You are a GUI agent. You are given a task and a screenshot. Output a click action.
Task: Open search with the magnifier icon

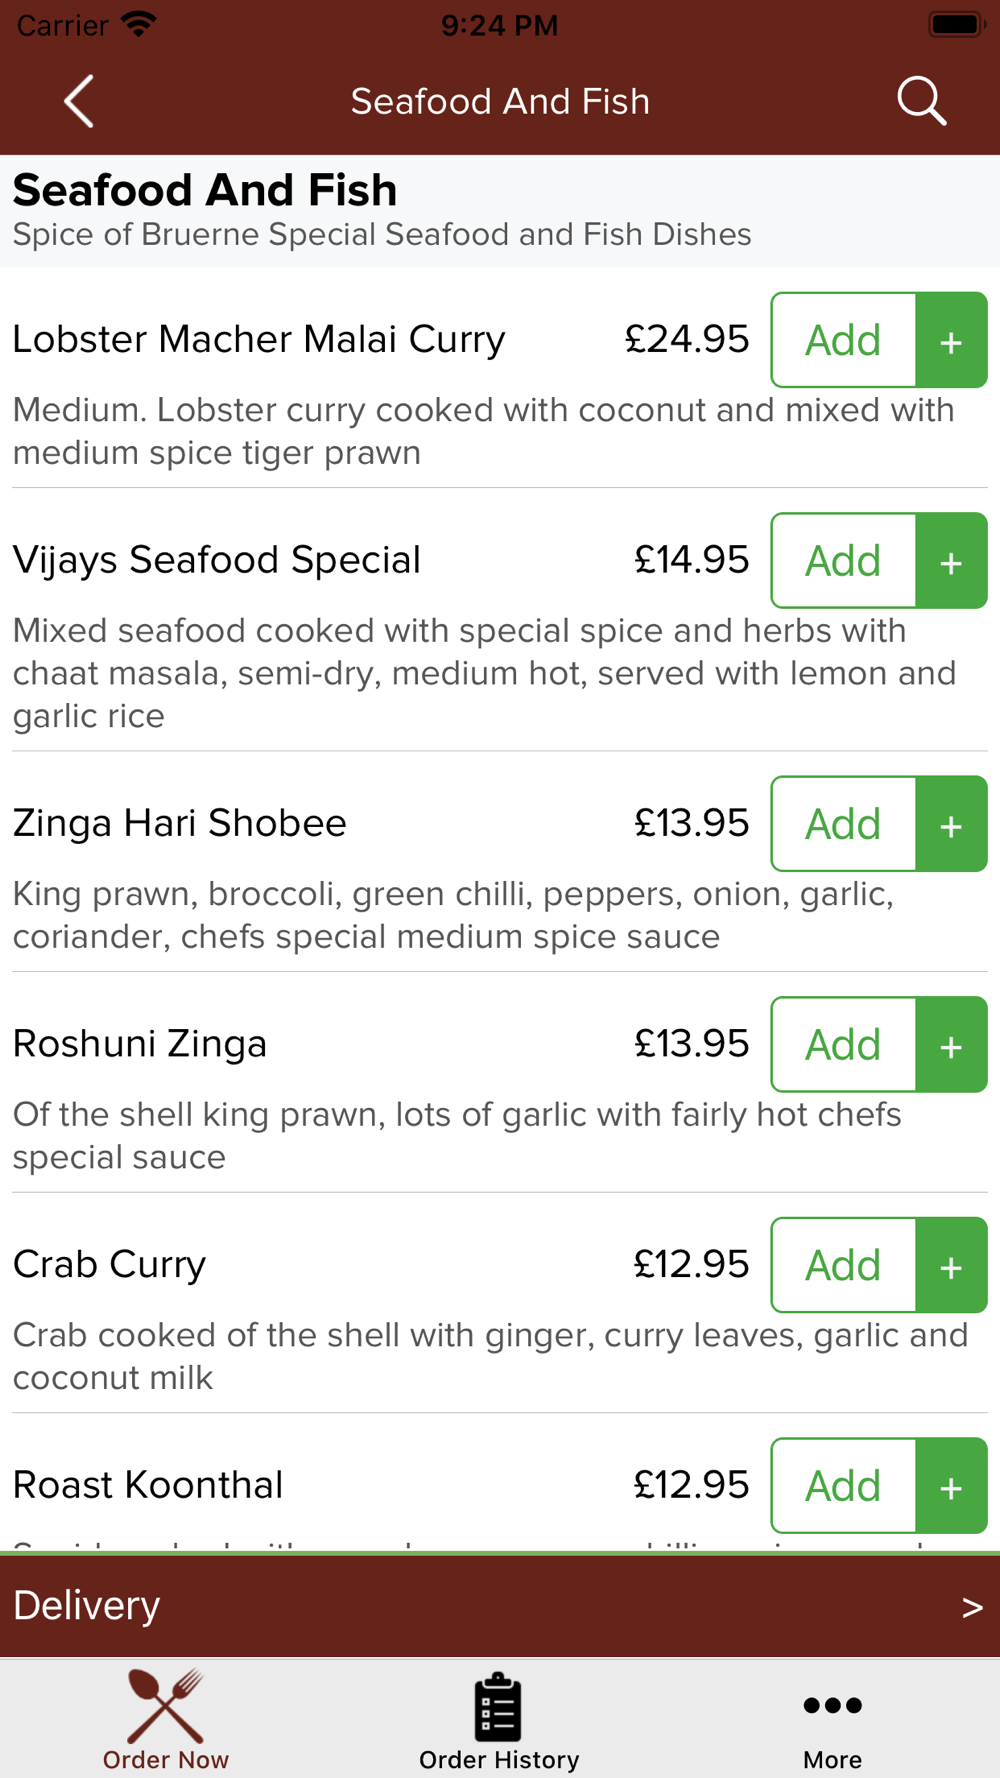coord(921,101)
